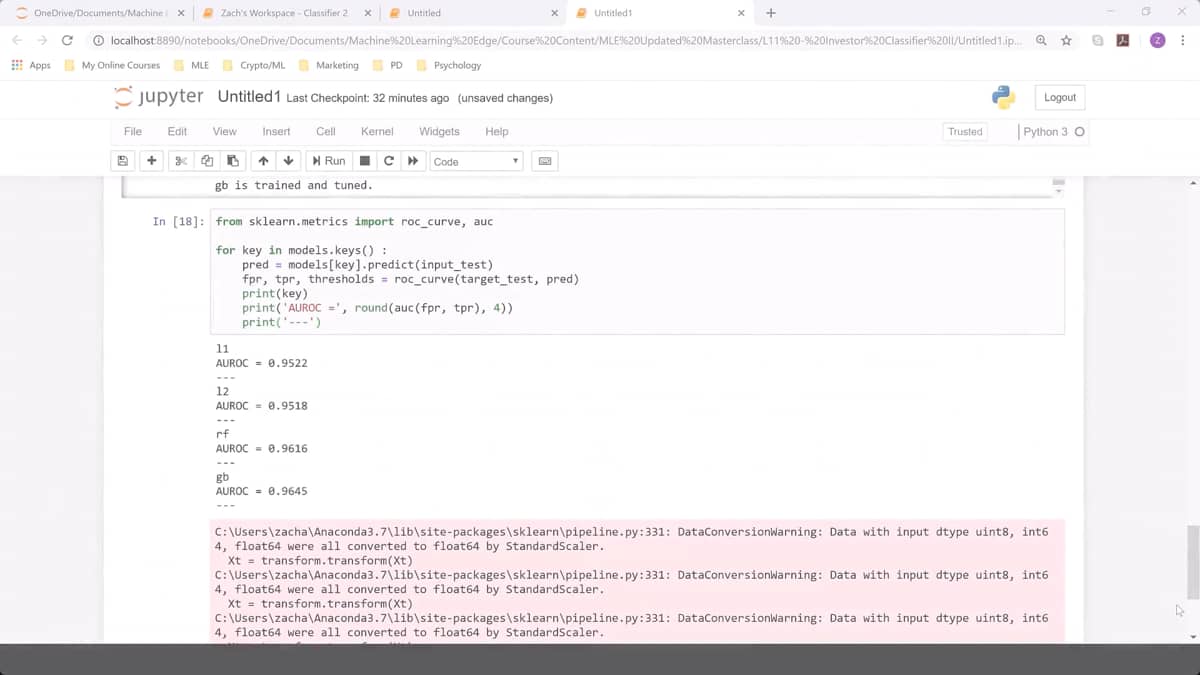Cut selected cells with scissors icon
1200x675 pixels.
tap(181, 161)
